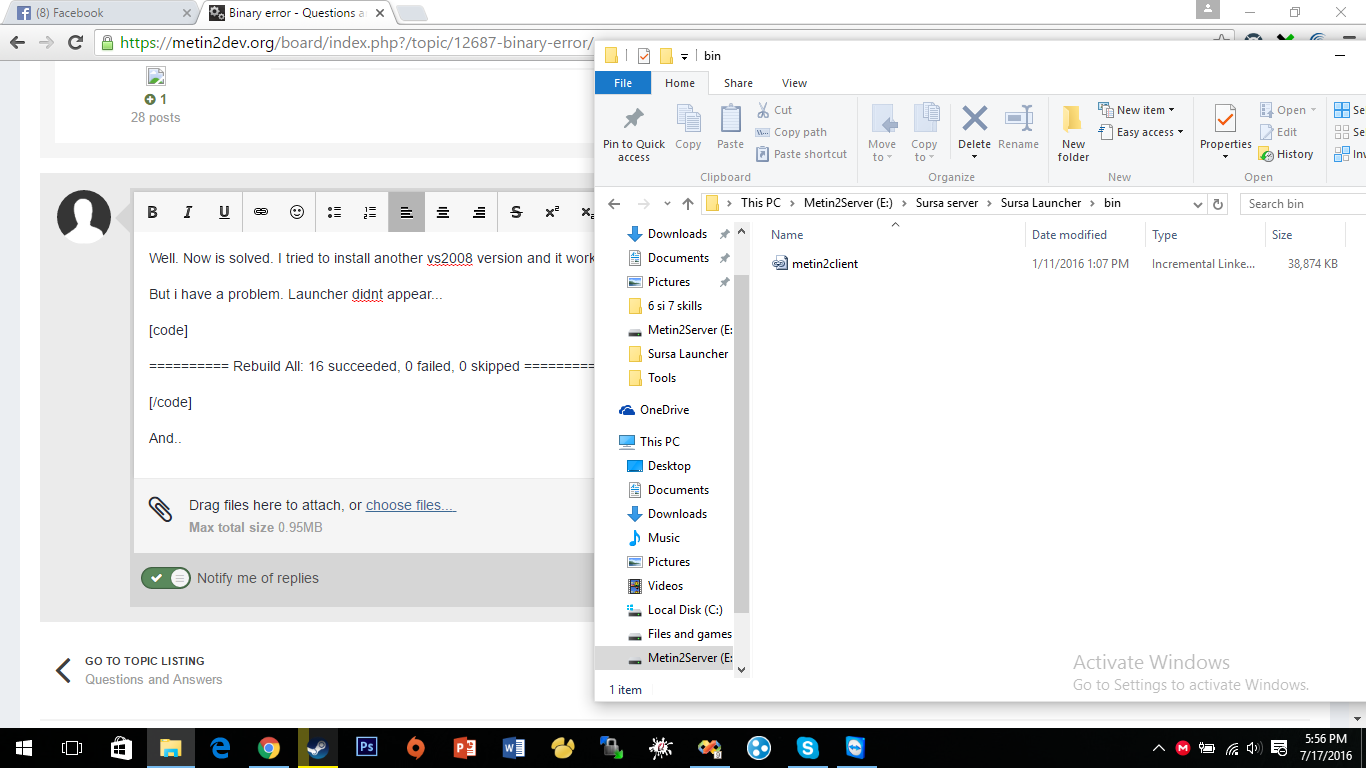Screen dimensions: 1366x768
Task: Apply underline formatting in editor
Action: pyautogui.click(x=224, y=212)
